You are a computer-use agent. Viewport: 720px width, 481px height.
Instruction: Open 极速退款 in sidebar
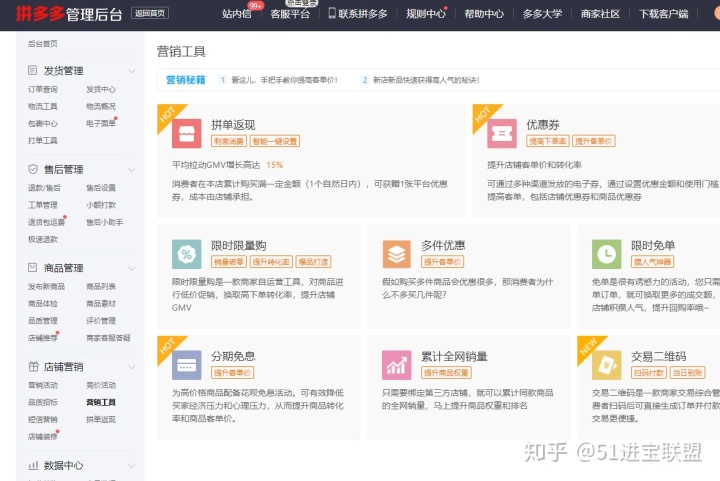pos(43,239)
